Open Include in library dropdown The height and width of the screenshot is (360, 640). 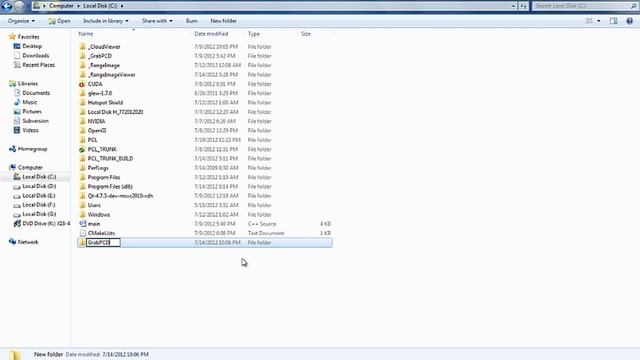coord(106,21)
